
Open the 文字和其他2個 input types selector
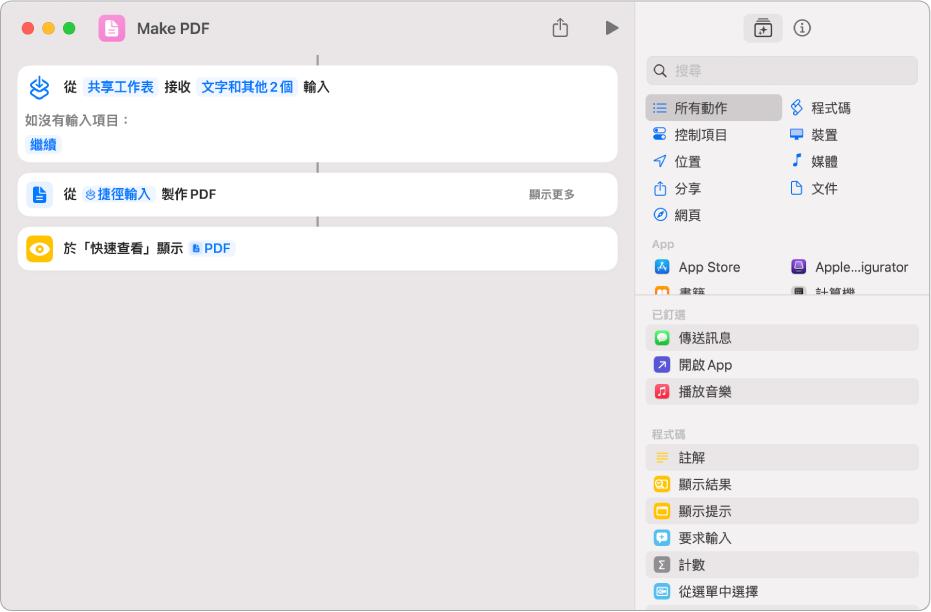247,87
